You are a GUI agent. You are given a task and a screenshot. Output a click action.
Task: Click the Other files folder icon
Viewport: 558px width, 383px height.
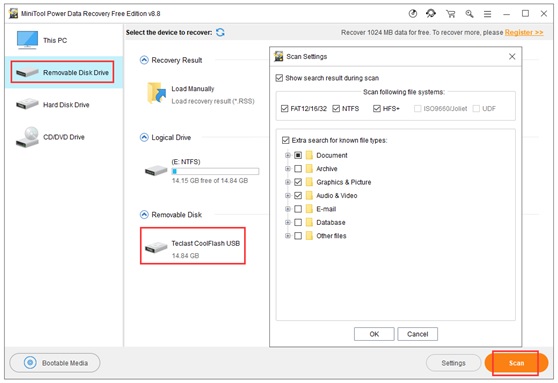(309, 236)
